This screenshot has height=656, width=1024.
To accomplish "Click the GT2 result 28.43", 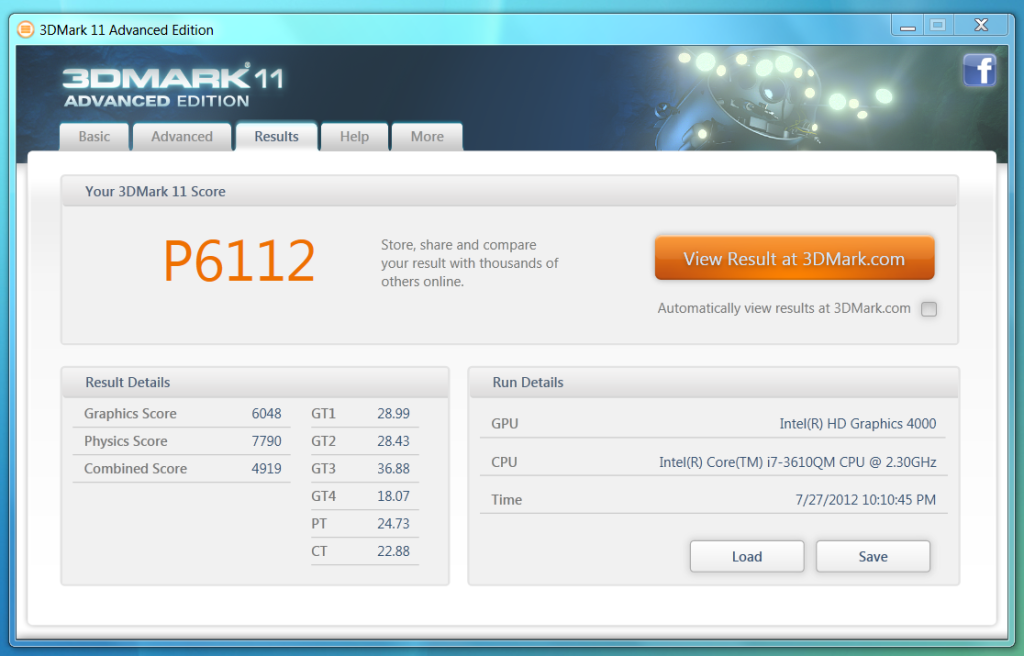I will [393, 441].
